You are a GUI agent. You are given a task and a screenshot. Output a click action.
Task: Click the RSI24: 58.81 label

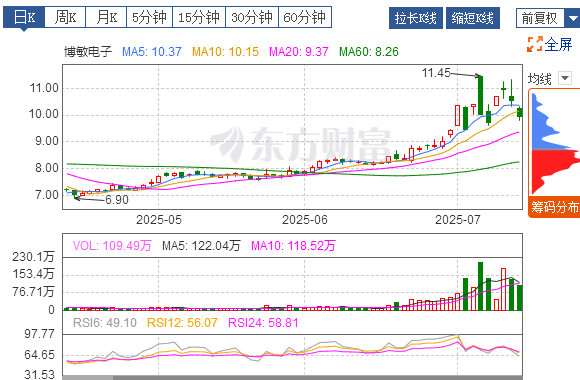263,323
